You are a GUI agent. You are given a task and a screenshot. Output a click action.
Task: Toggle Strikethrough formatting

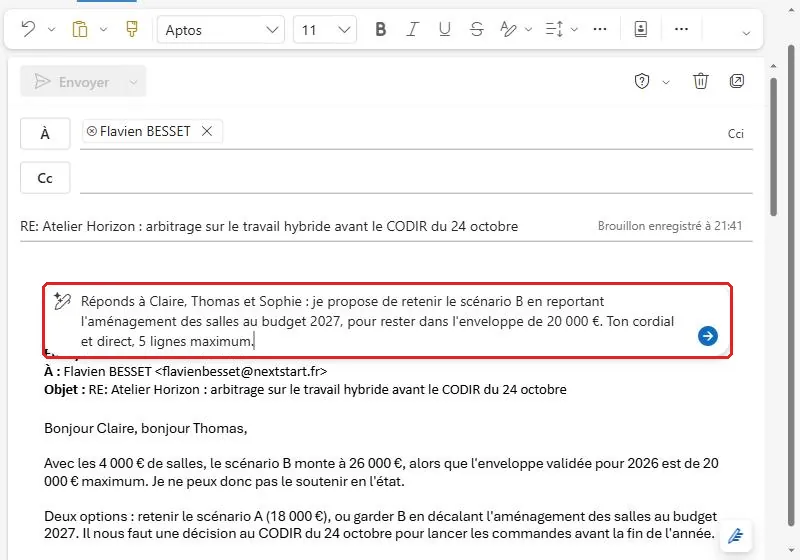click(477, 30)
